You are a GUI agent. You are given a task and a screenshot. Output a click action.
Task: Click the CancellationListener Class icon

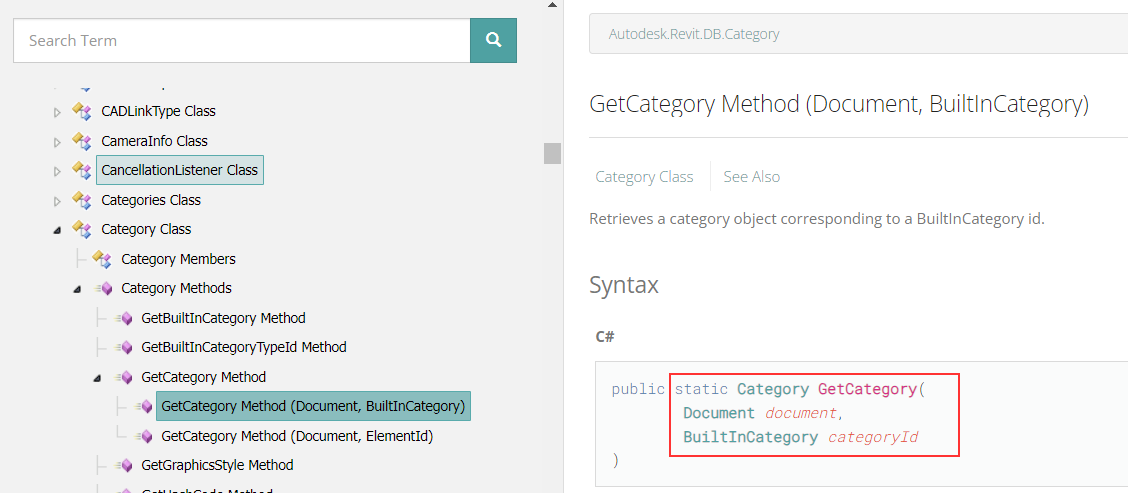pyautogui.click(x=81, y=171)
